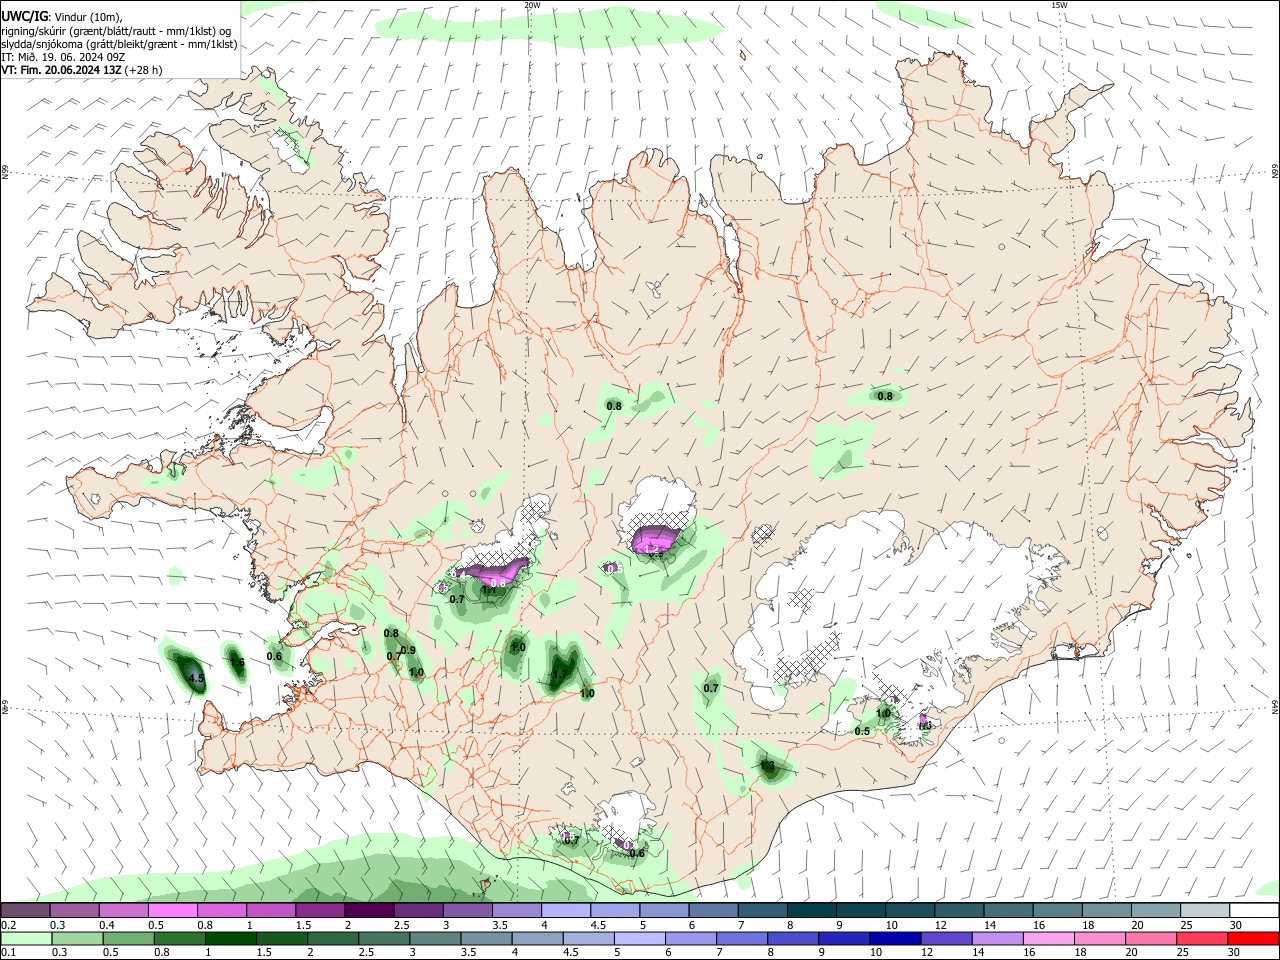Viewport: 1280px width, 960px height.
Task: Select the 0.3 mauve swatch in upper legend row
Action: click(x=74, y=910)
